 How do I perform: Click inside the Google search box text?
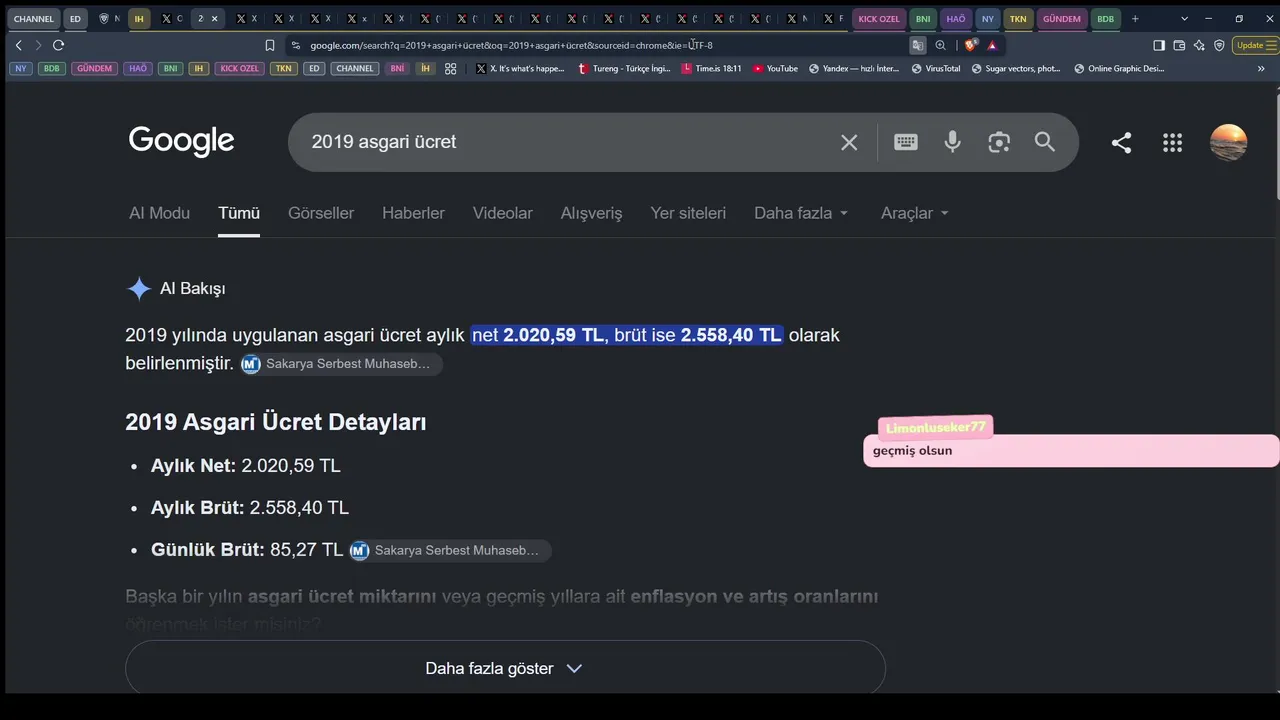click(384, 142)
